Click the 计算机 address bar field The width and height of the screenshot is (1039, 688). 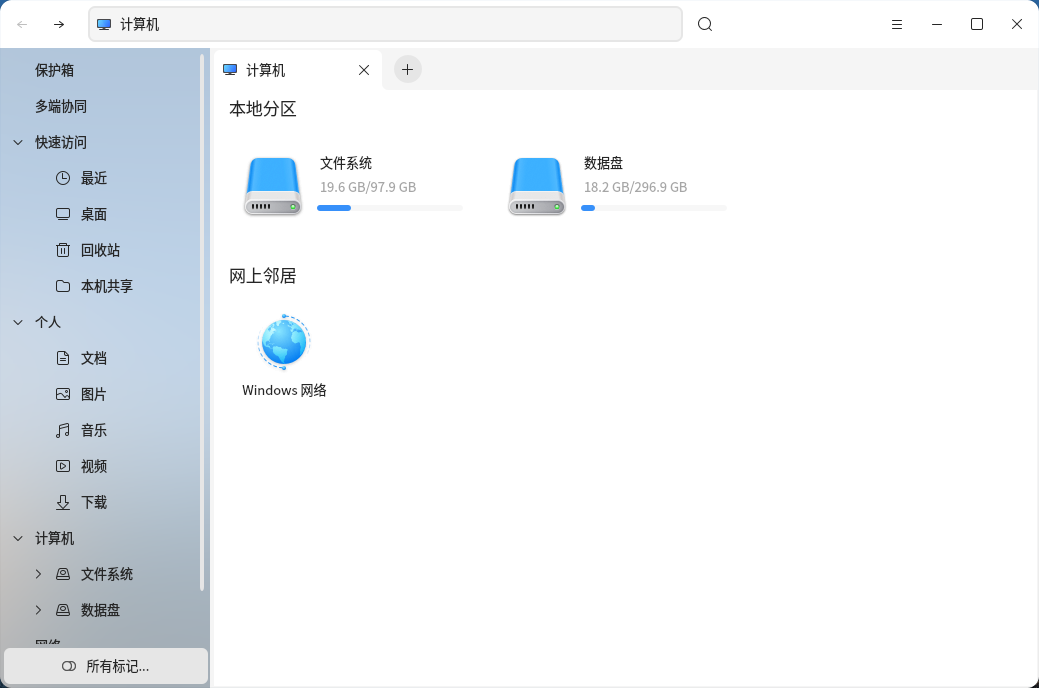[x=385, y=25]
